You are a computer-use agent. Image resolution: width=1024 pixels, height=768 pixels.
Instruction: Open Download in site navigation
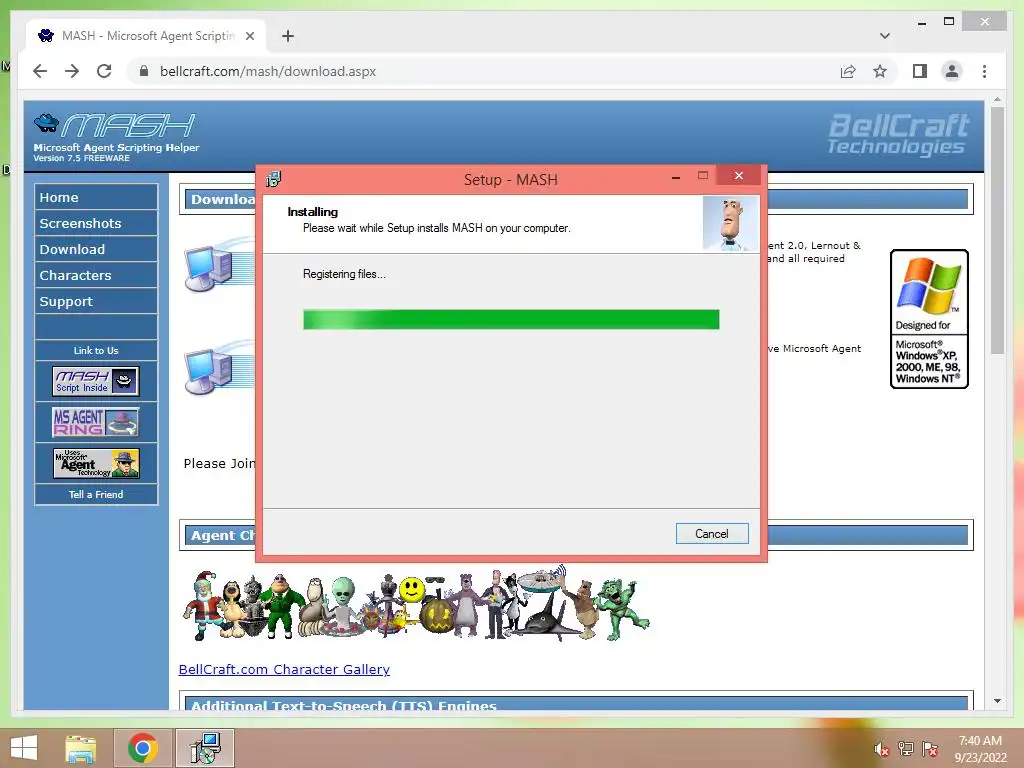click(x=96, y=249)
